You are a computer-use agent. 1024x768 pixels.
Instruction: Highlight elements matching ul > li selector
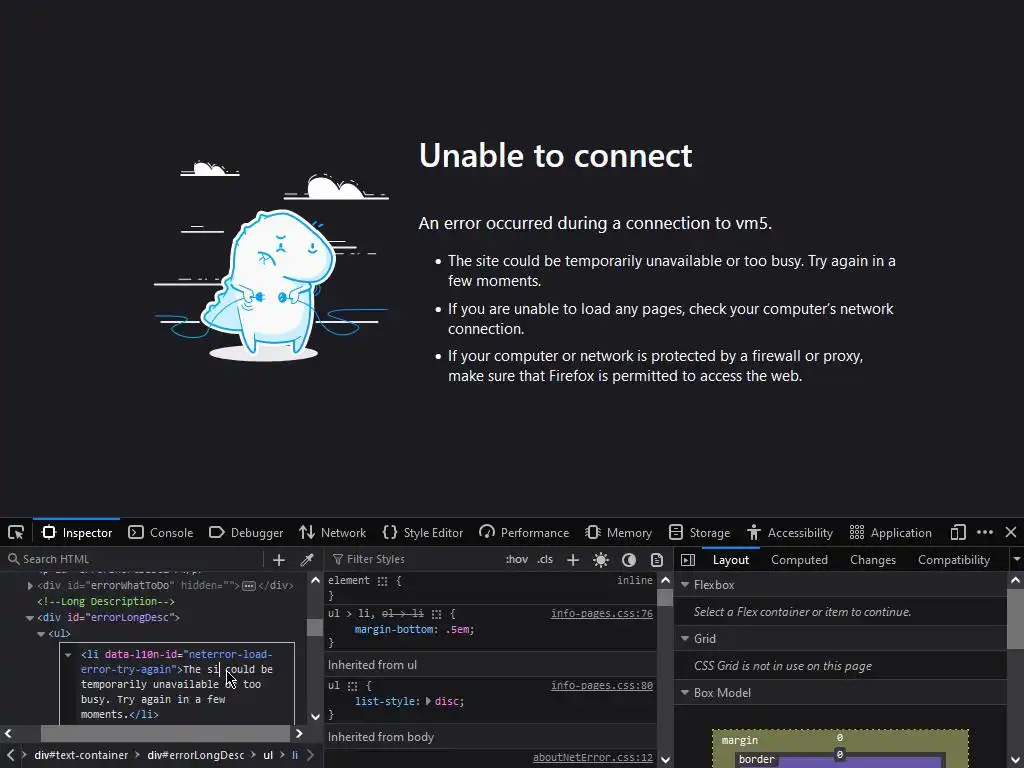(x=436, y=614)
